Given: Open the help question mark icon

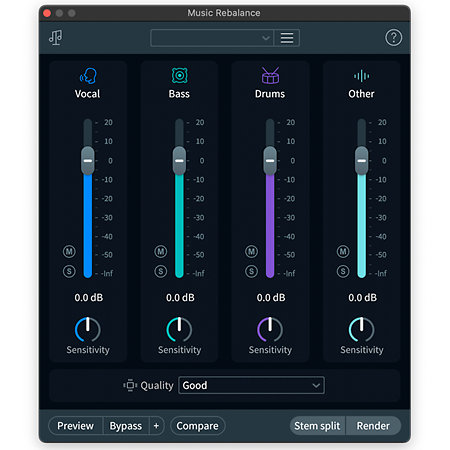Looking at the screenshot, I should click(x=393, y=38).
